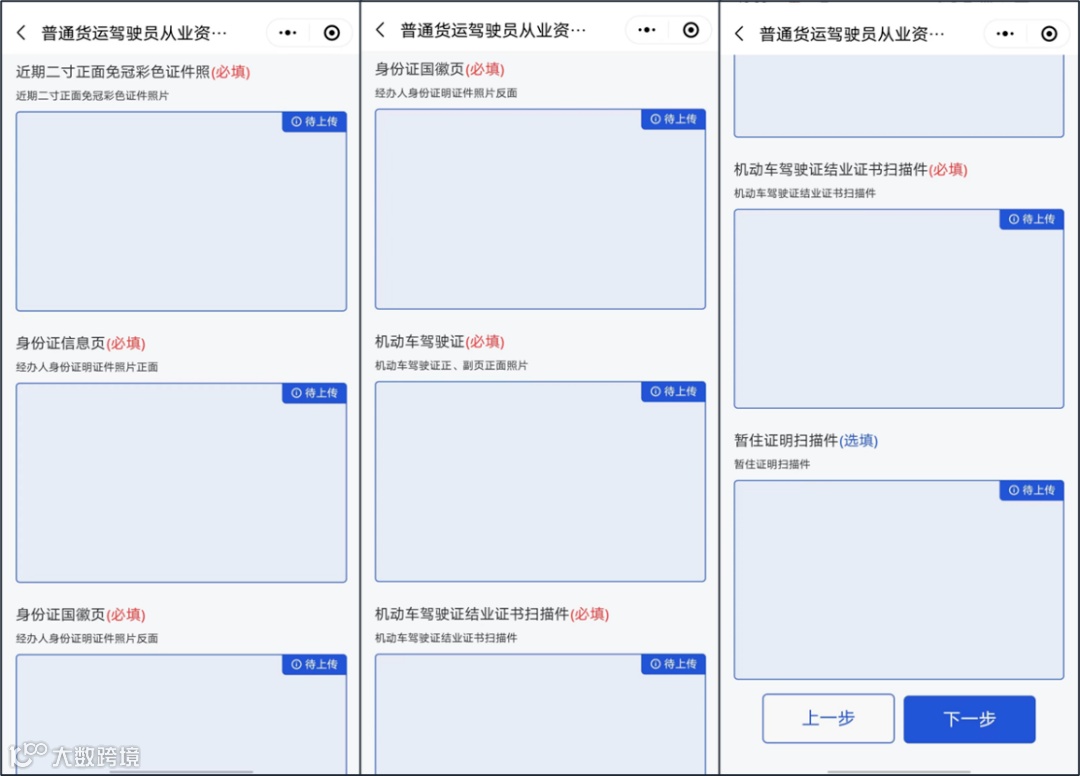Click the 下一步 button
1080x776 pixels.
pyautogui.click(x=969, y=719)
